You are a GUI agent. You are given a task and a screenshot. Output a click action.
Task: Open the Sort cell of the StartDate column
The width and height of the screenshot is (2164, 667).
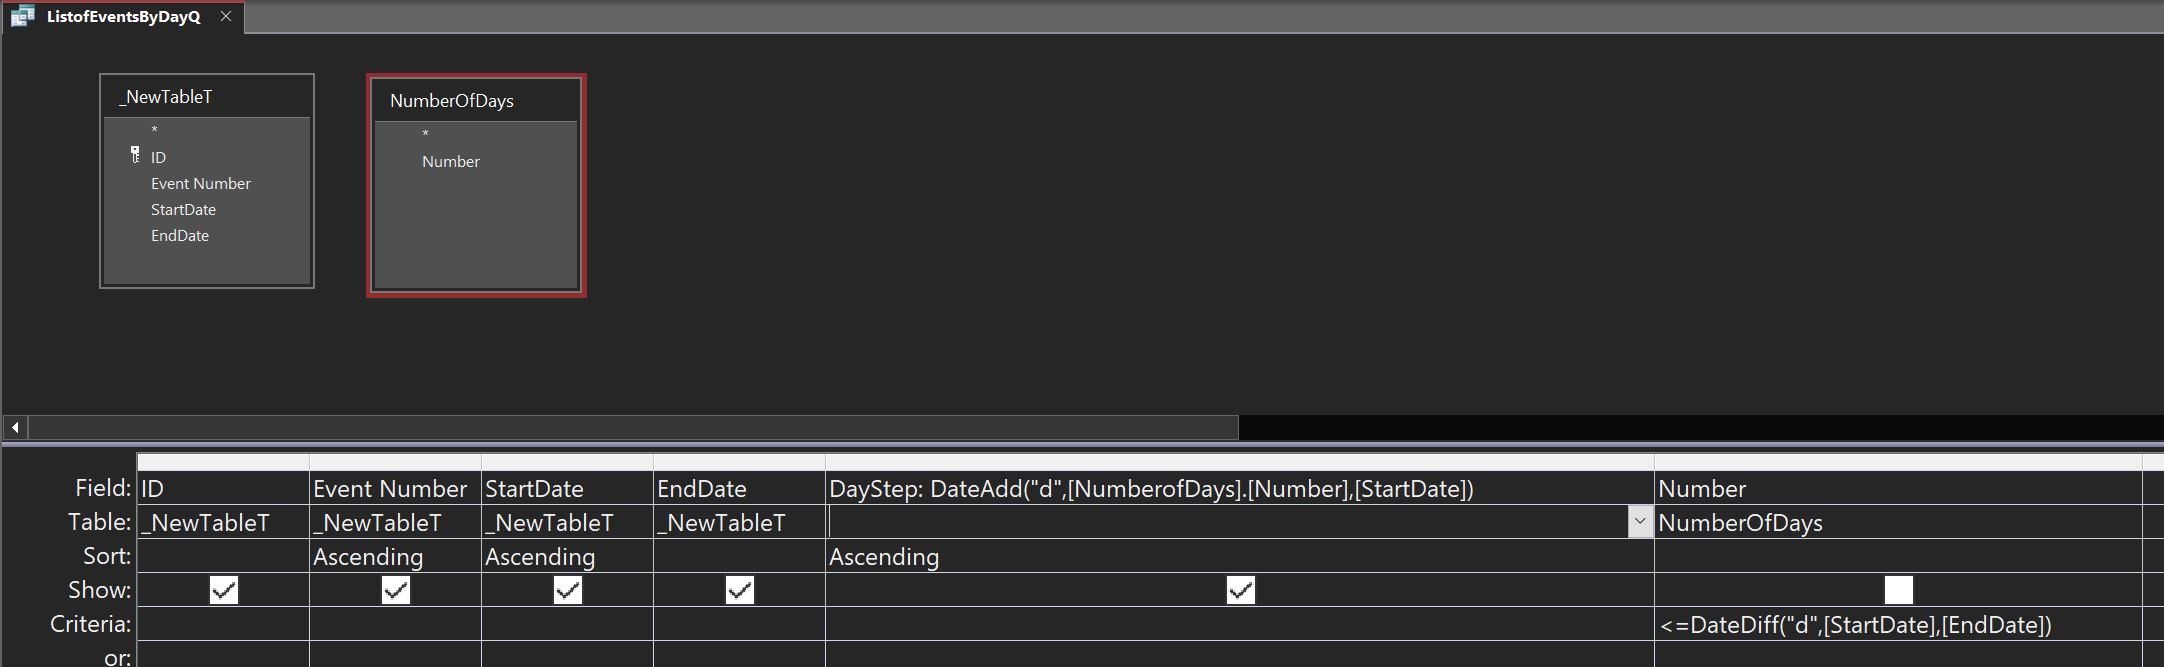(567, 557)
